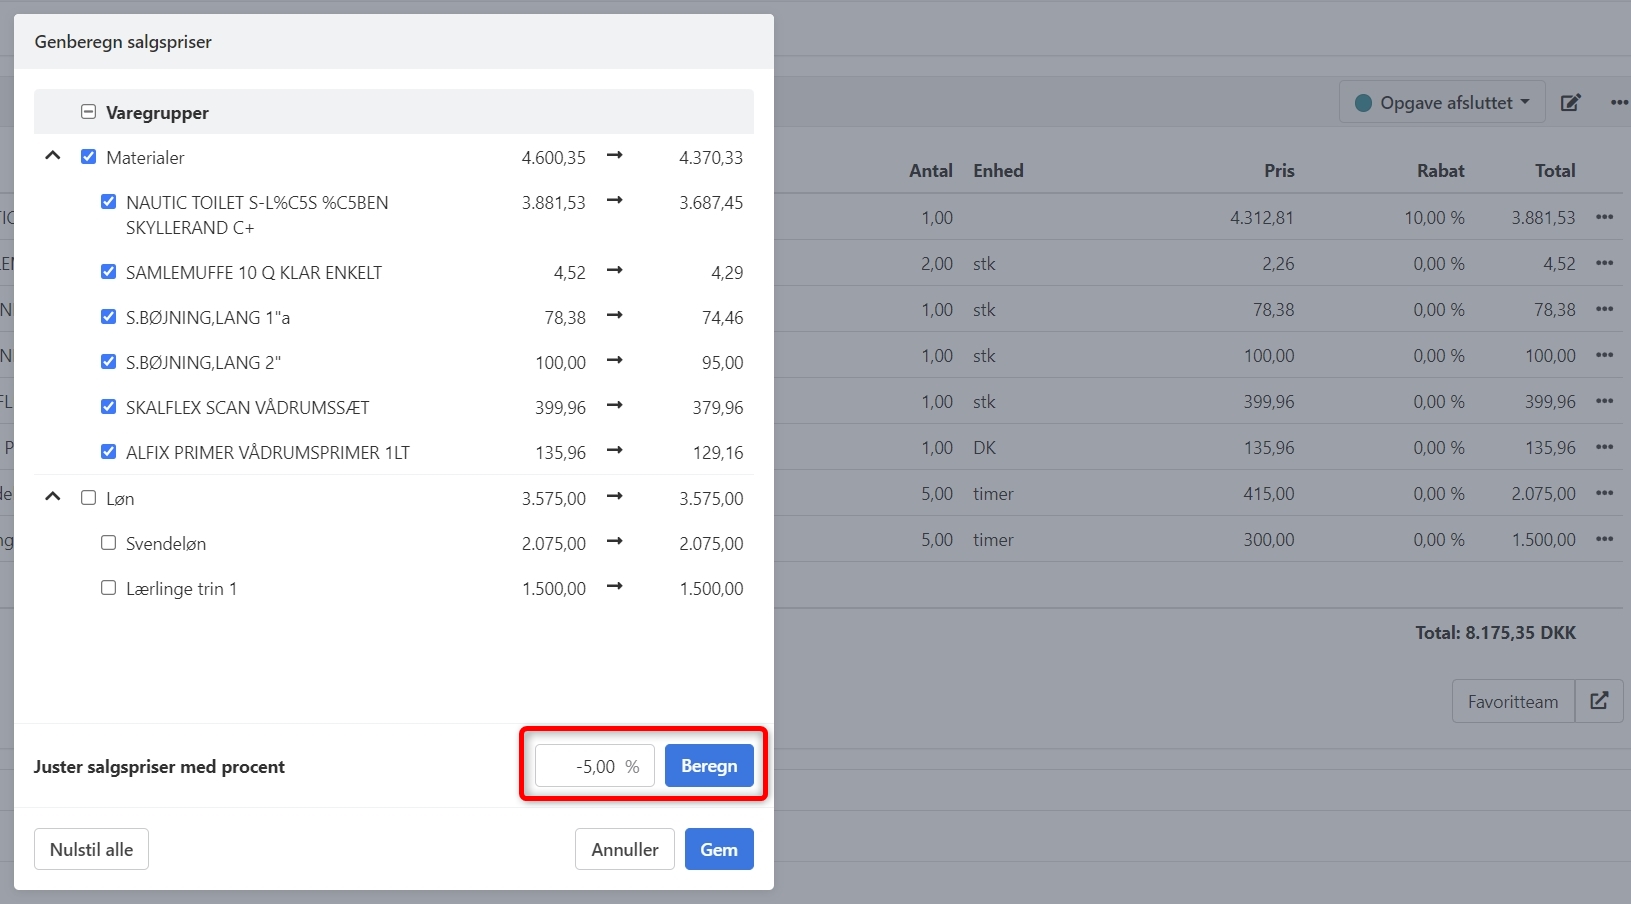Open the Opgave afsluttet status dropdown
This screenshot has width=1631, height=904.
[1441, 103]
